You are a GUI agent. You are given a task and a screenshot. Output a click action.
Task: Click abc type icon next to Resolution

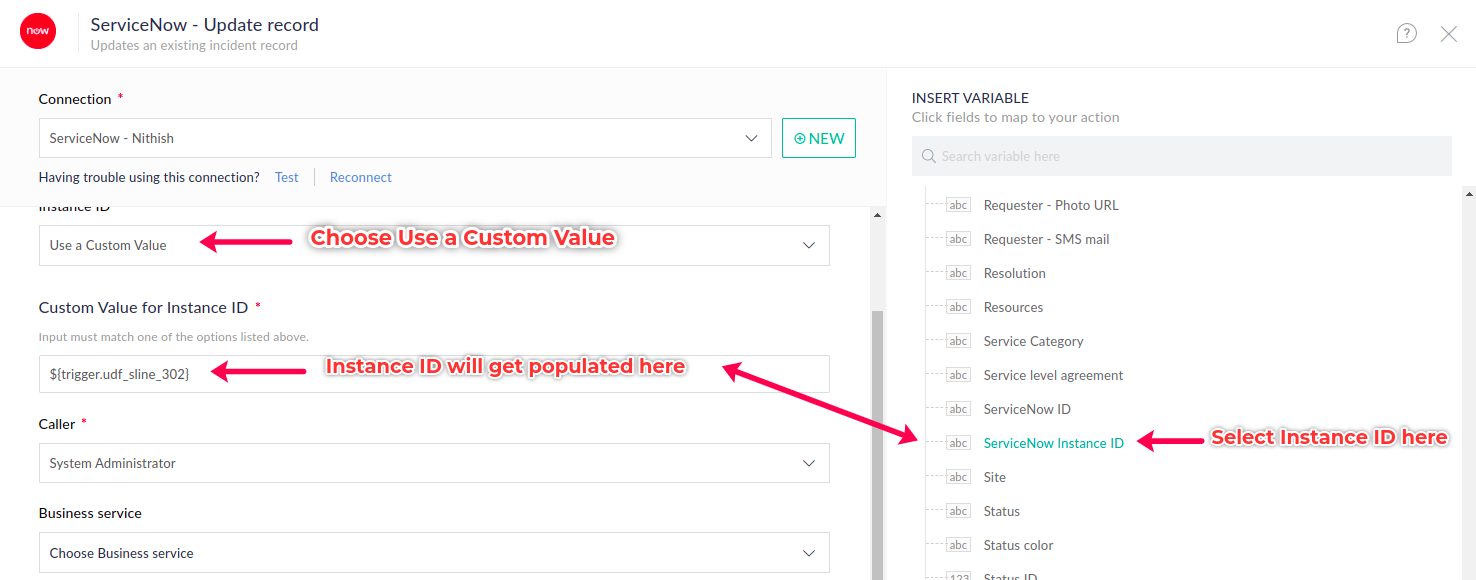(x=958, y=273)
